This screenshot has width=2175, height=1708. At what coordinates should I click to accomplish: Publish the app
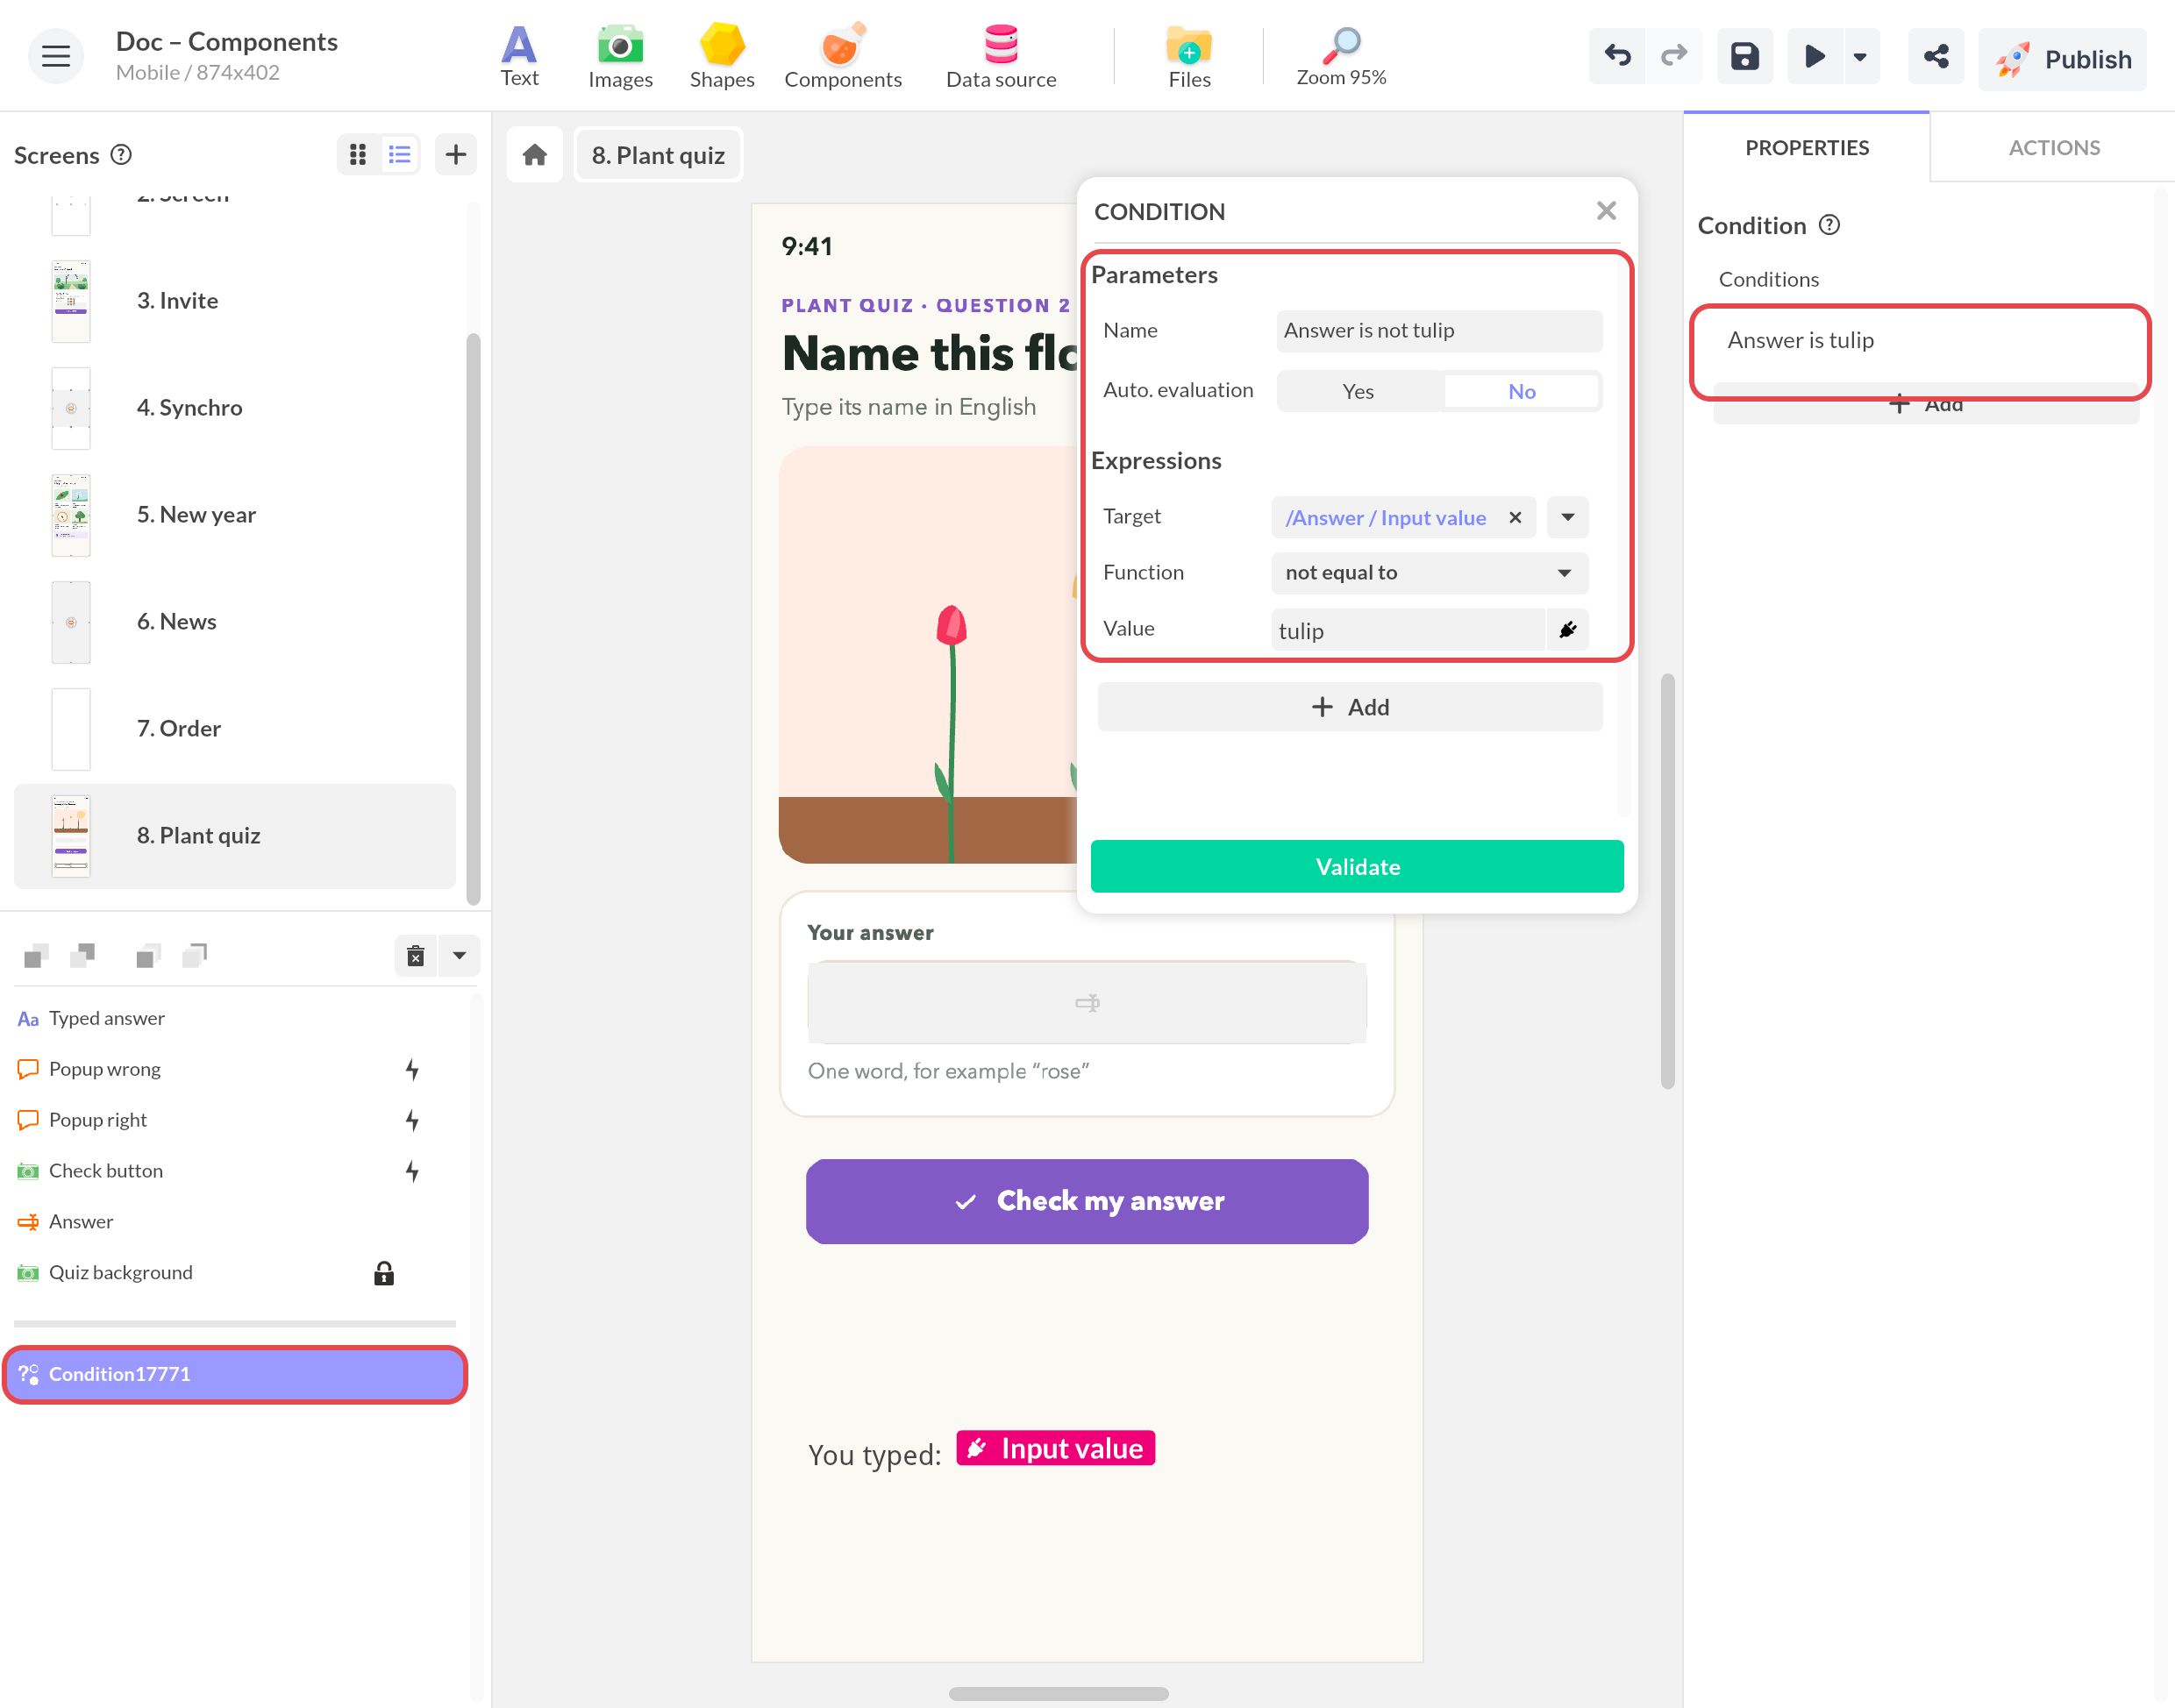tap(2061, 59)
